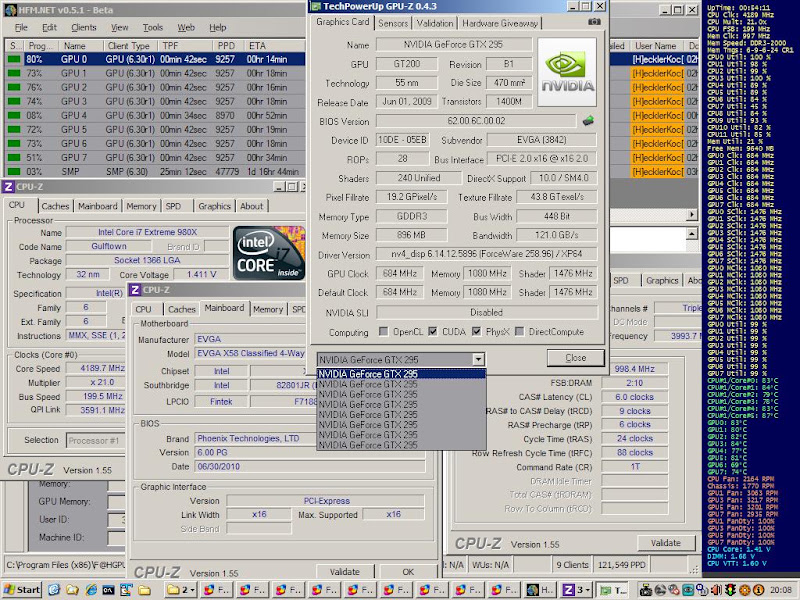Click the NVIDIA logo in GPU-Z

pyautogui.click(x=567, y=72)
